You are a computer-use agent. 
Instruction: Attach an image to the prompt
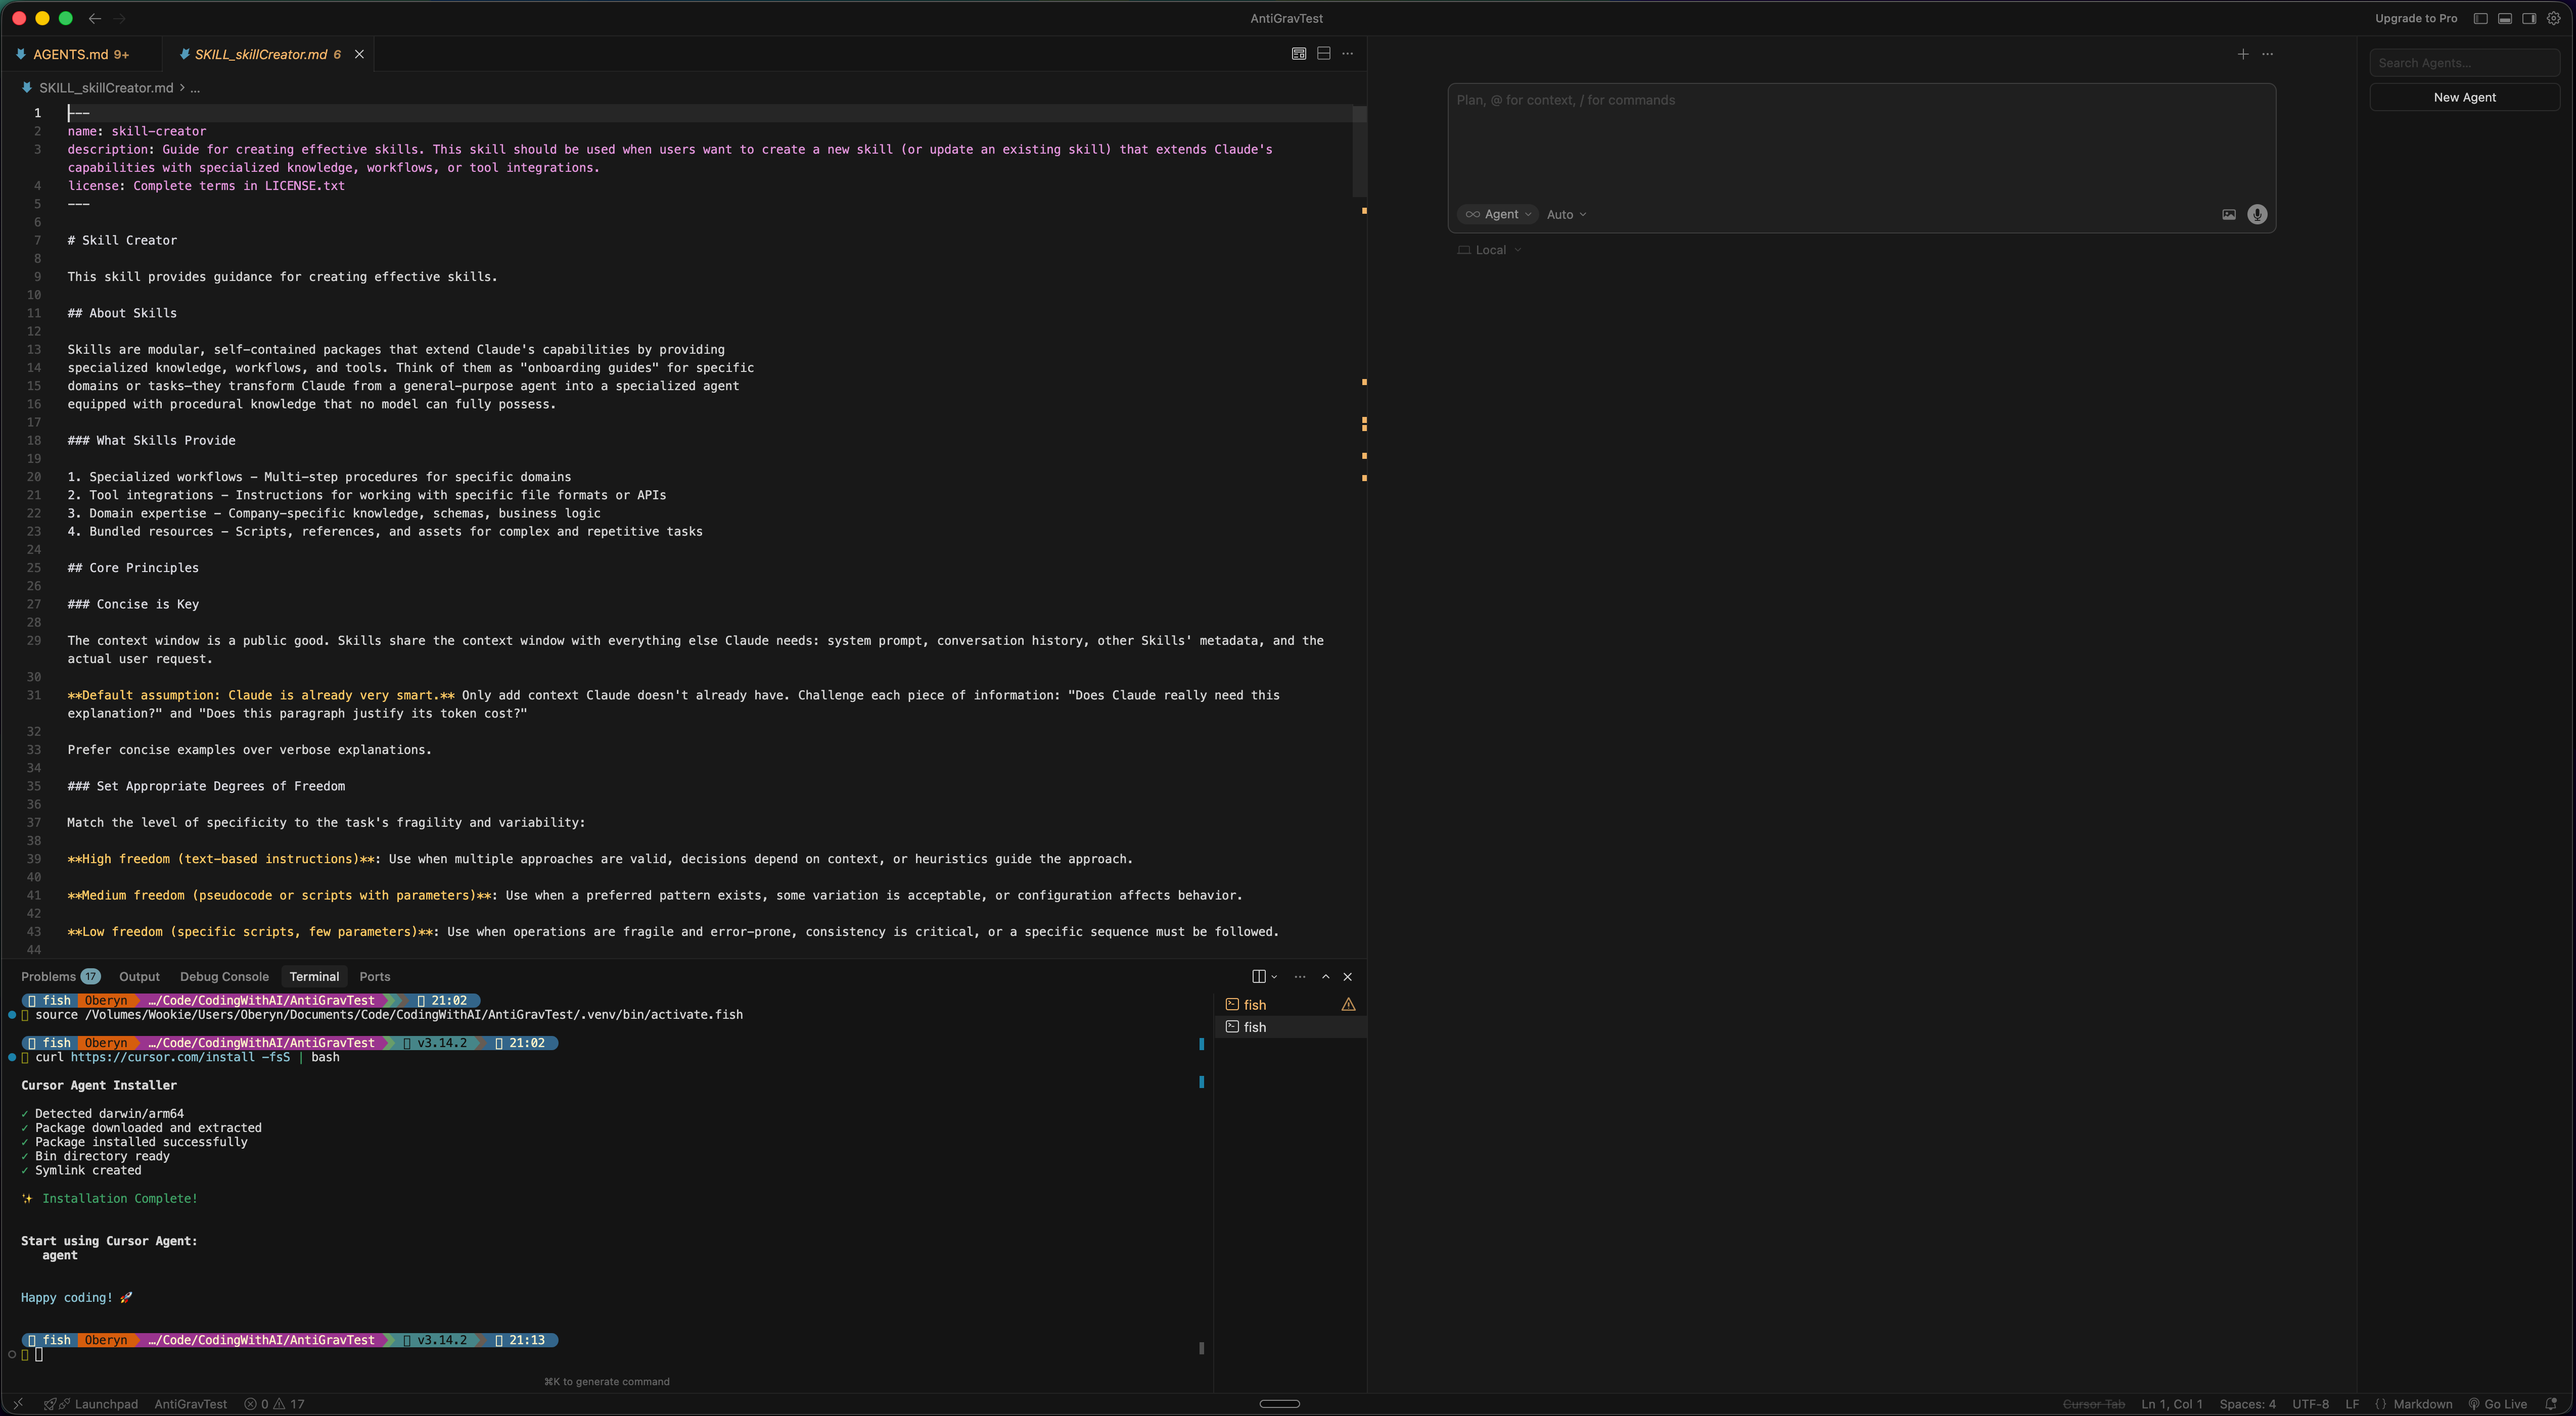coord(2228,214)
